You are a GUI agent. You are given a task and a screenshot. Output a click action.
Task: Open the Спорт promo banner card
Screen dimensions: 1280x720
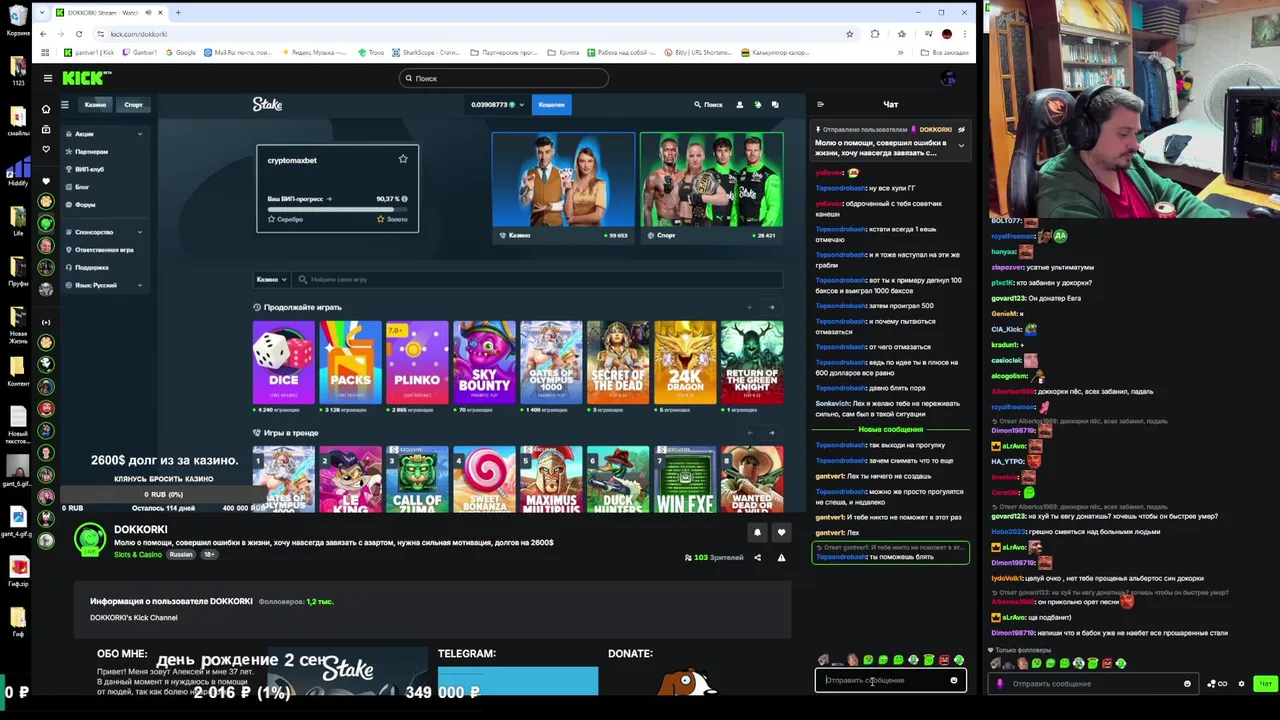pyautogui.click(x=711, y=187)
